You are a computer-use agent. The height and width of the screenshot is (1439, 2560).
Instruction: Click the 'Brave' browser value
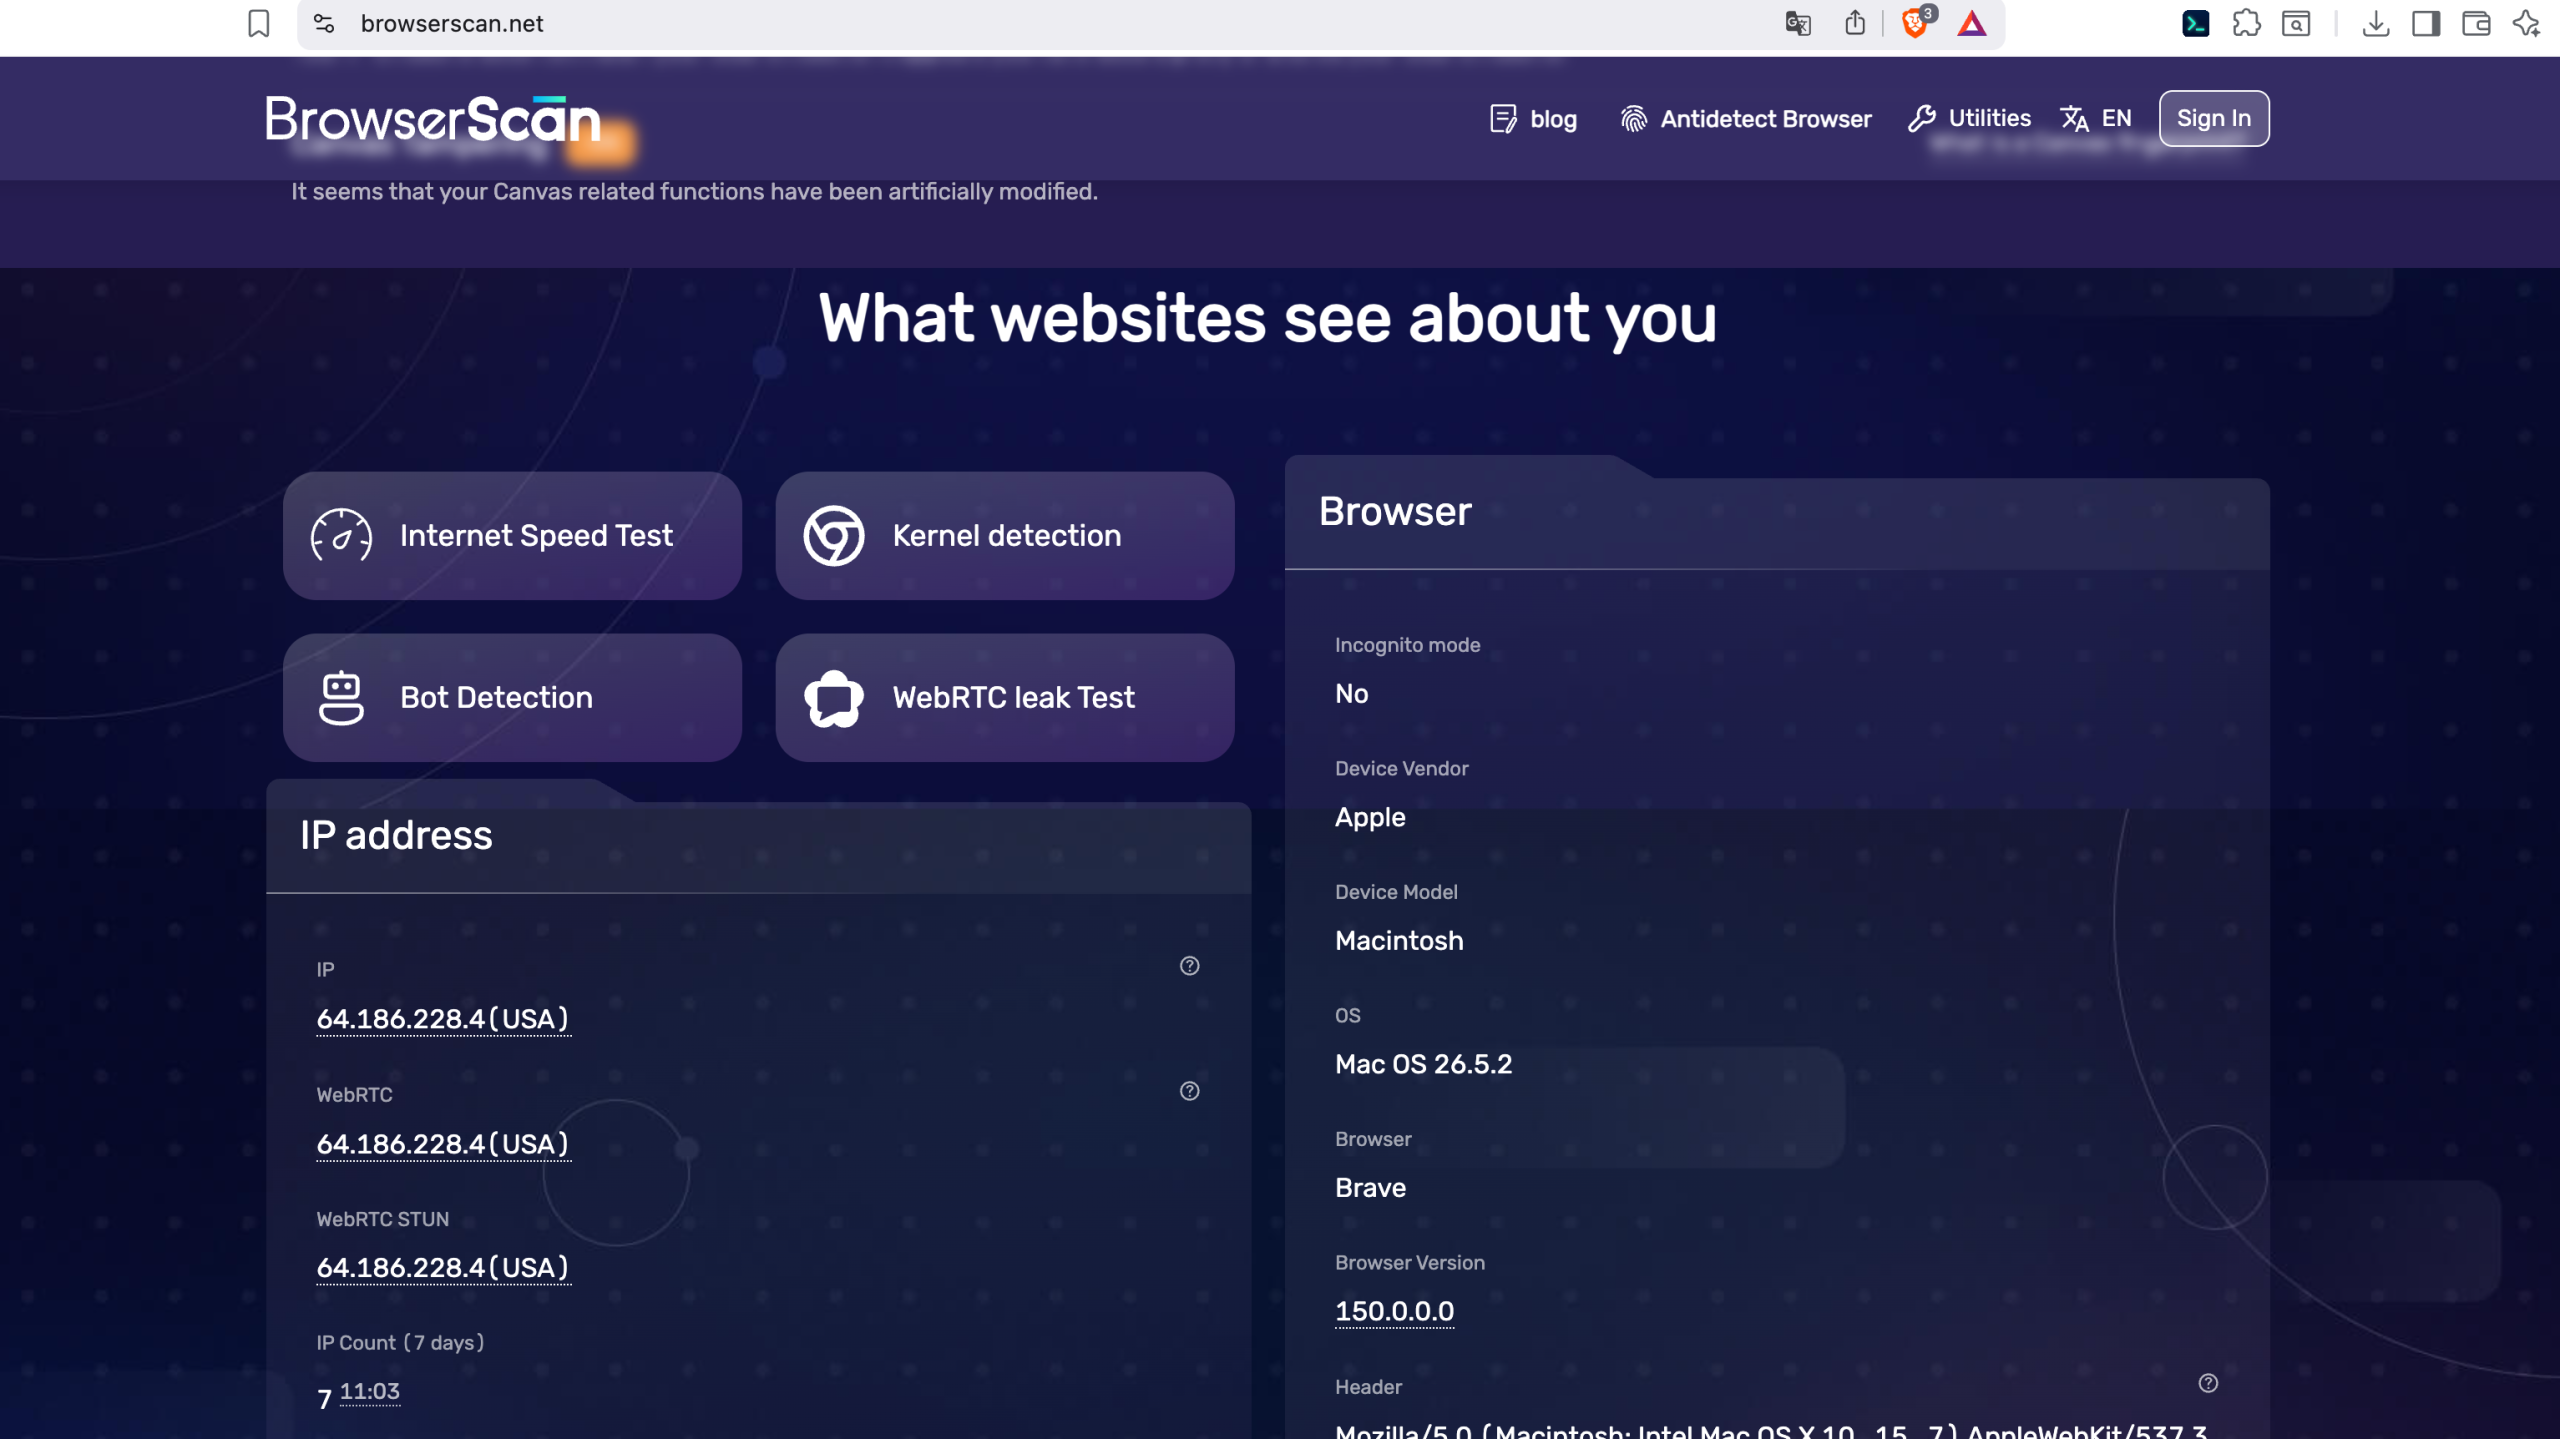[x=1371, y=1188]
